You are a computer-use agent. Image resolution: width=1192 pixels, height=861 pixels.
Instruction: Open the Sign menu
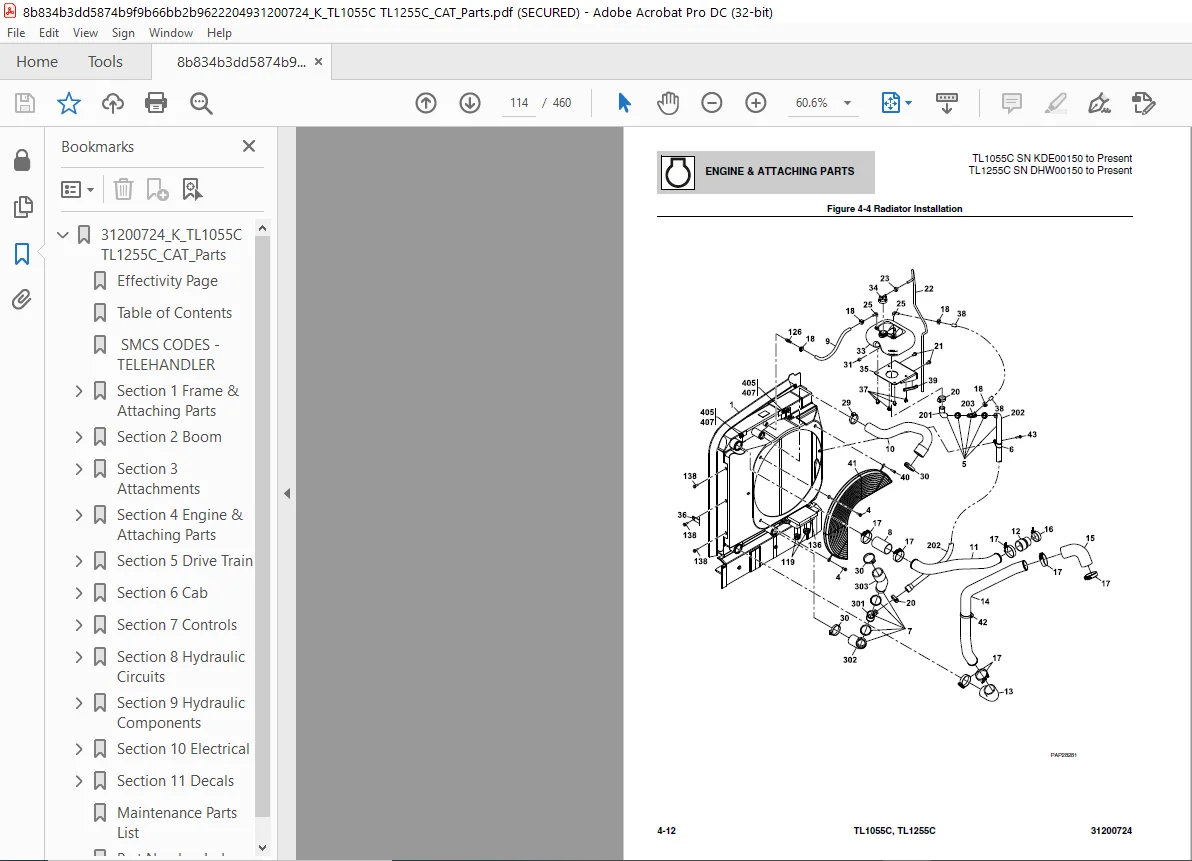[123, 33]
